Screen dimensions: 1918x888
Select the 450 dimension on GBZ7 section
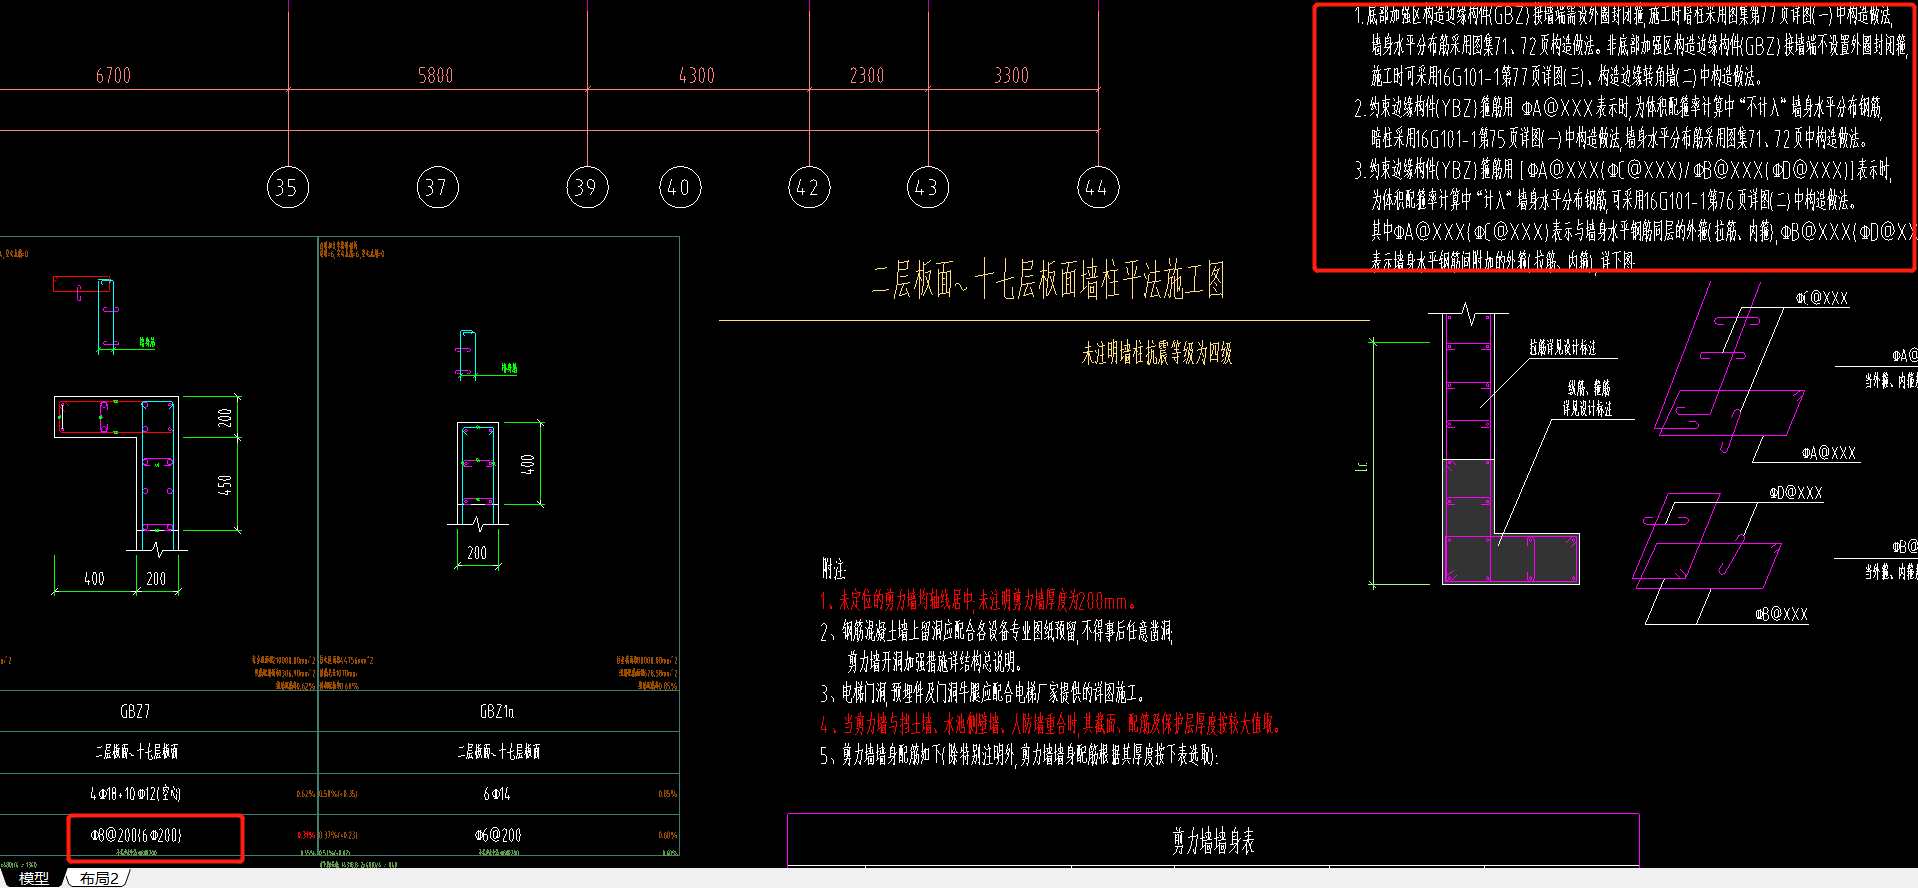pyautogui.click(x=225, y=485)
